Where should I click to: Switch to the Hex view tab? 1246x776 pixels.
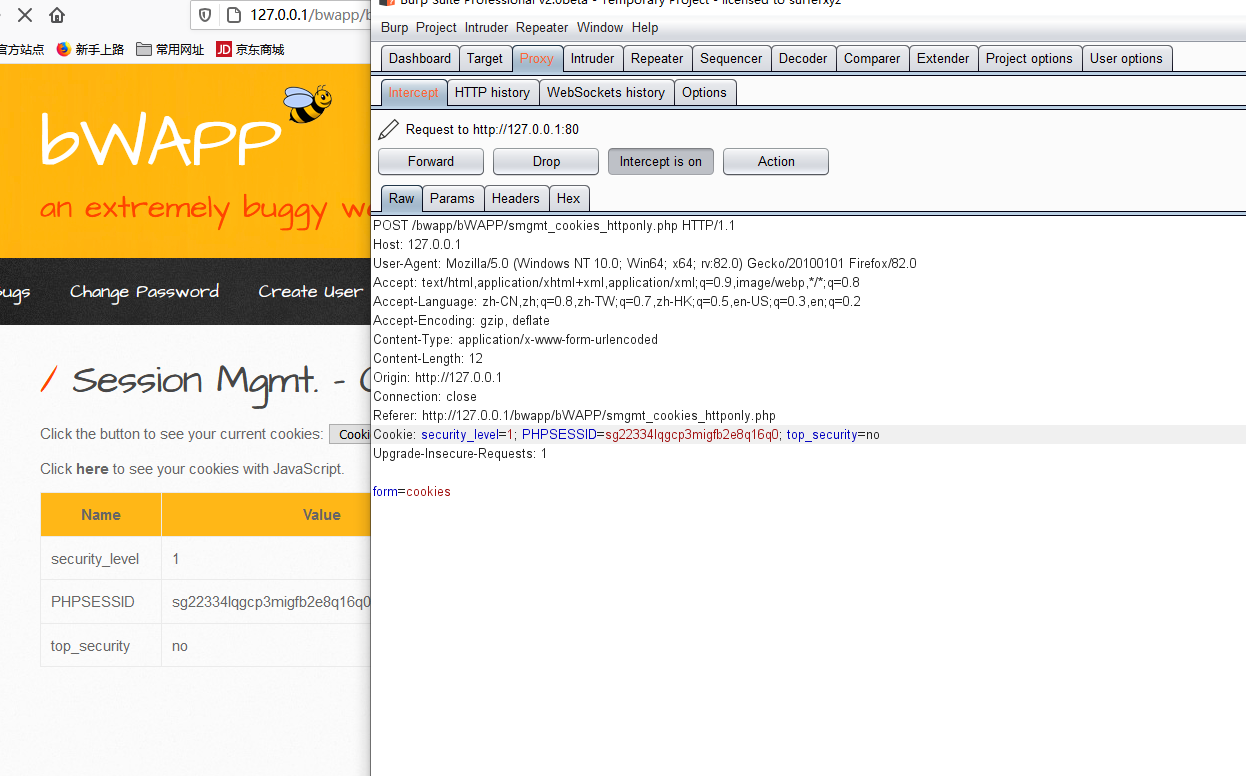tap(569, 198)
